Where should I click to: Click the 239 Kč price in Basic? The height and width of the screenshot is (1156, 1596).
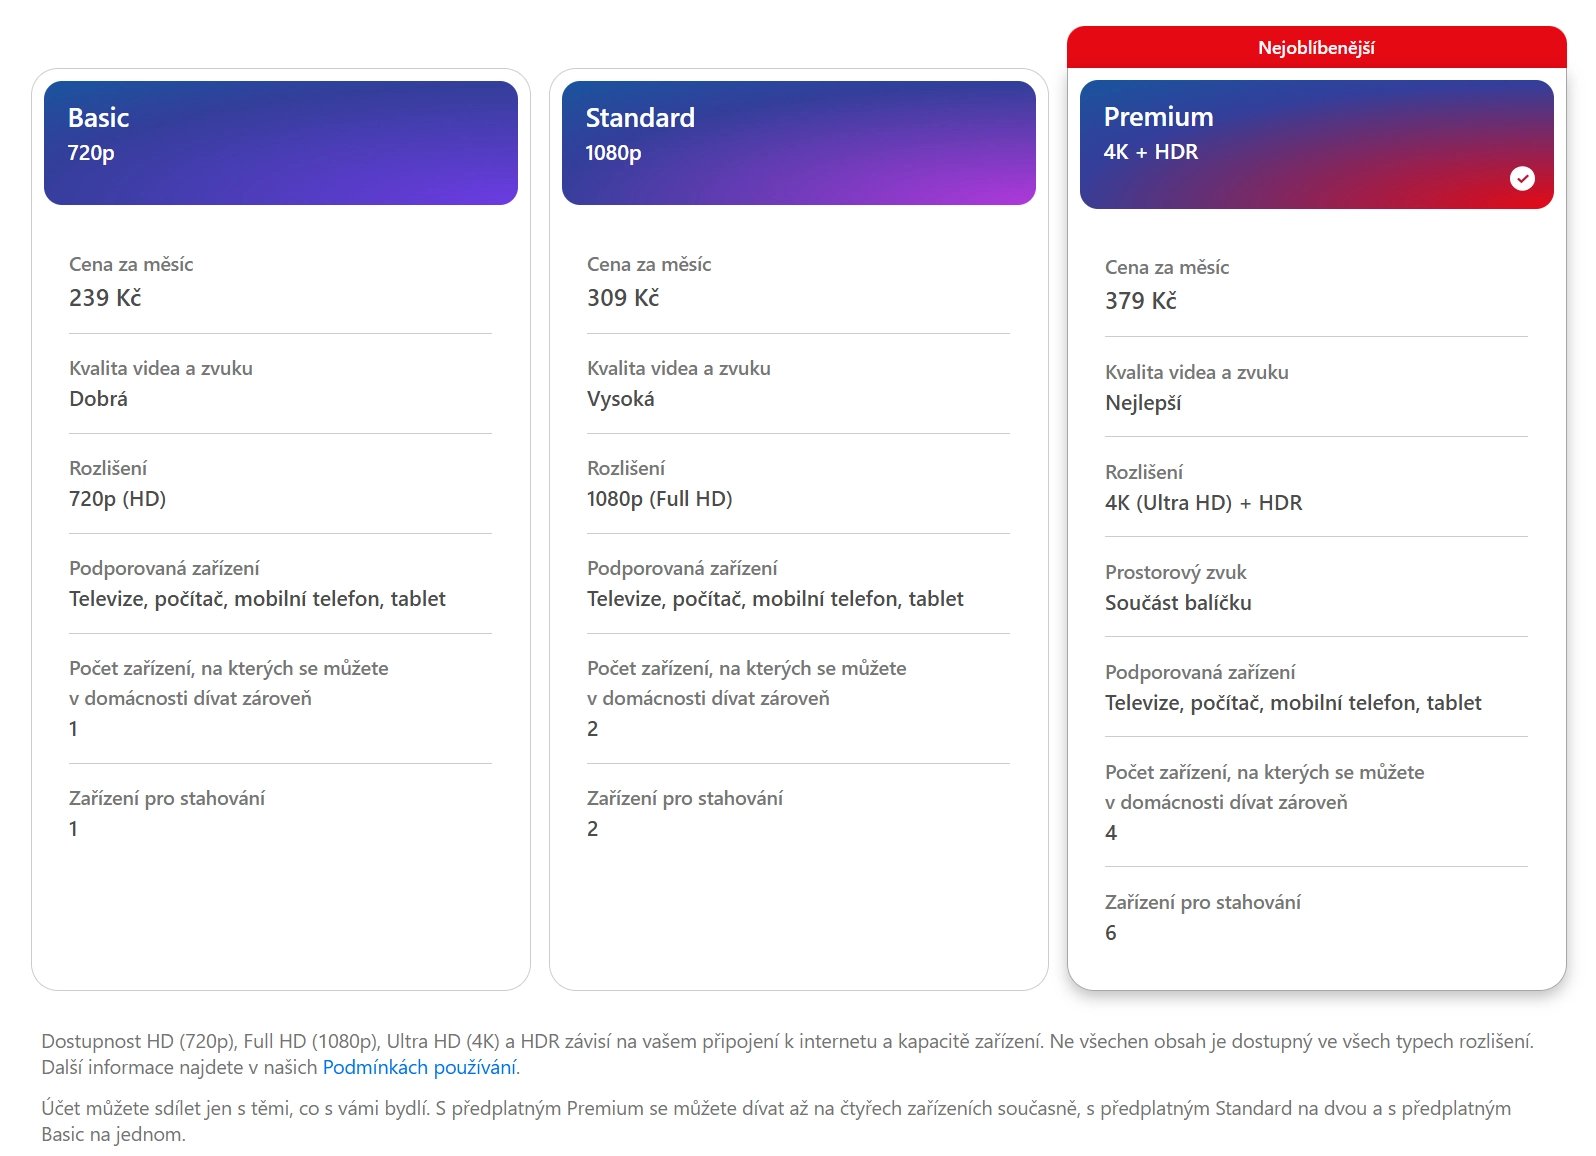coord(105,298)
